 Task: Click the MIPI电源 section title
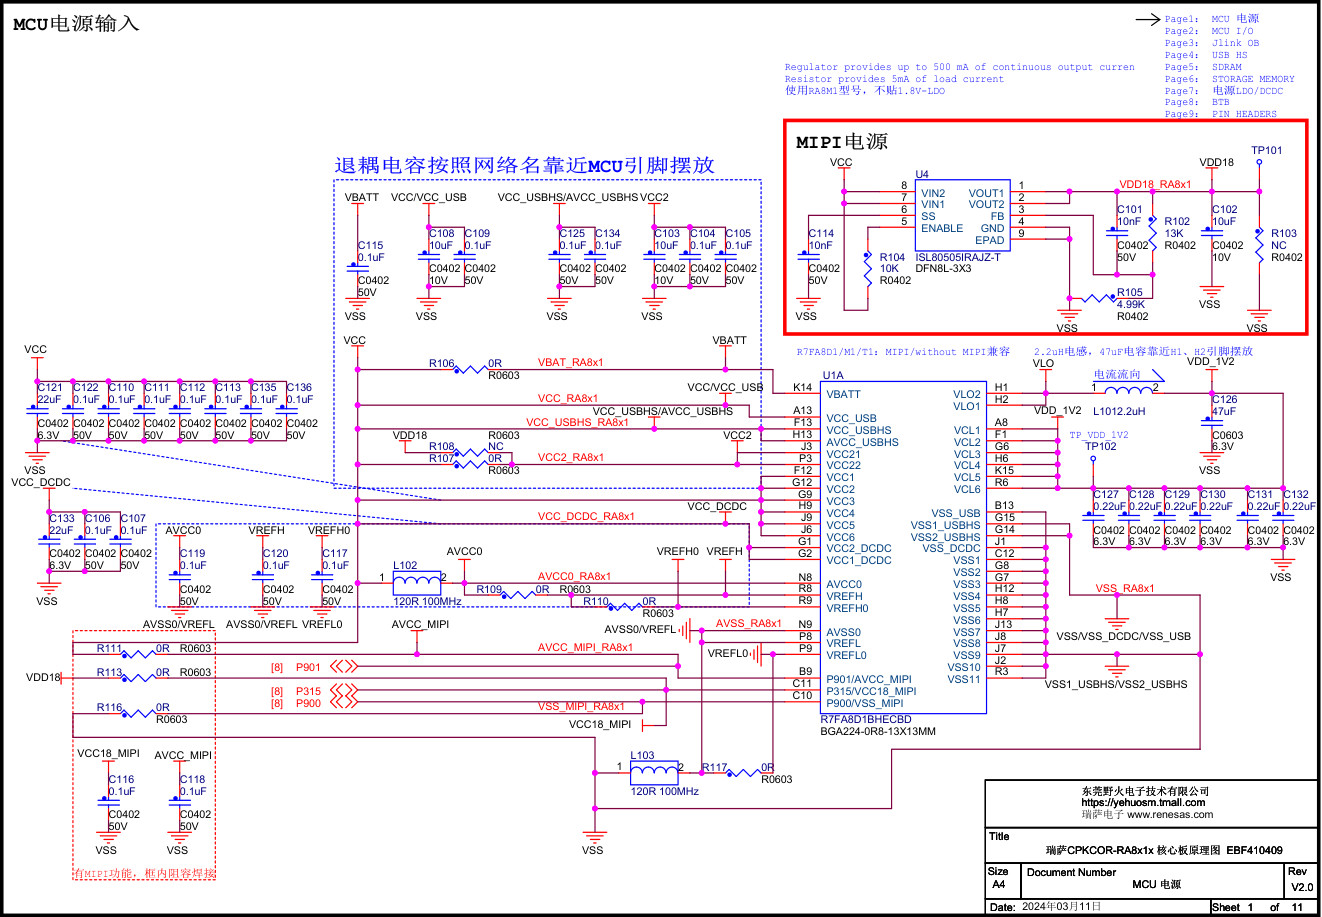click(x=841, y=142)
